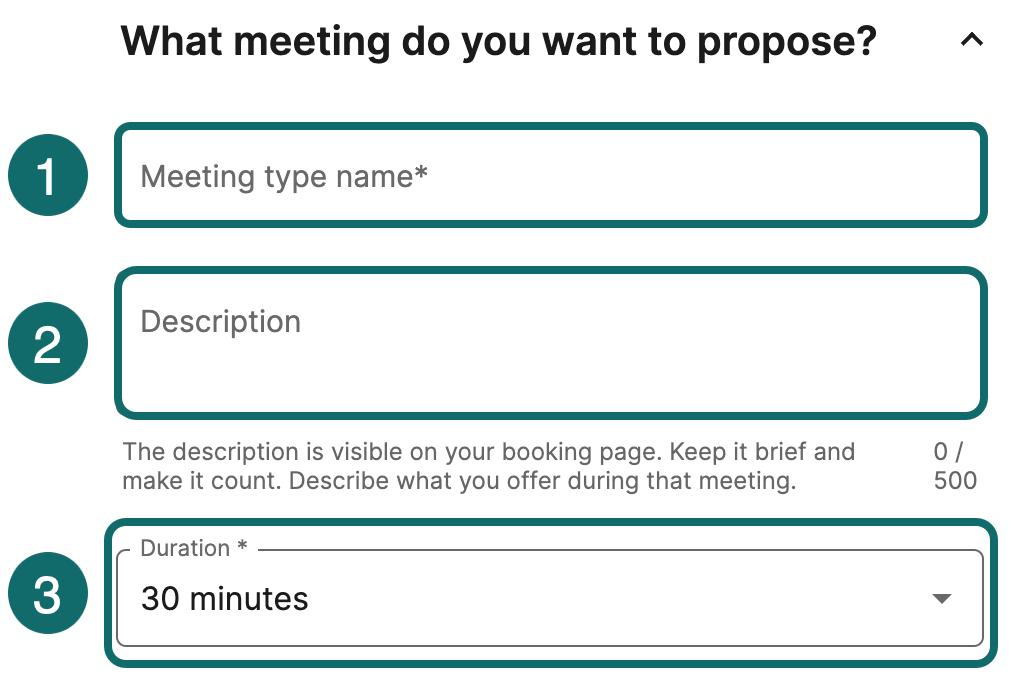Click the step 2 numbered badge
This screenshot has width=1012, height=682.
47,343
